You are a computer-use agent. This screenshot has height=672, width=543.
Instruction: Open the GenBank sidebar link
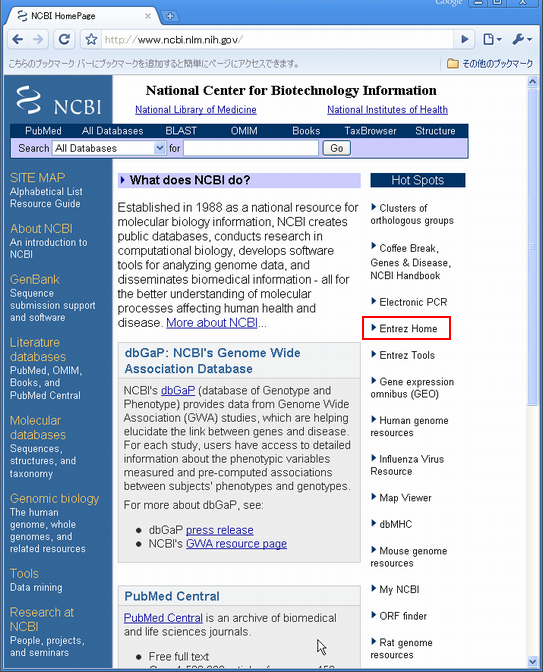pyautogui.click(x=35, y=279)
